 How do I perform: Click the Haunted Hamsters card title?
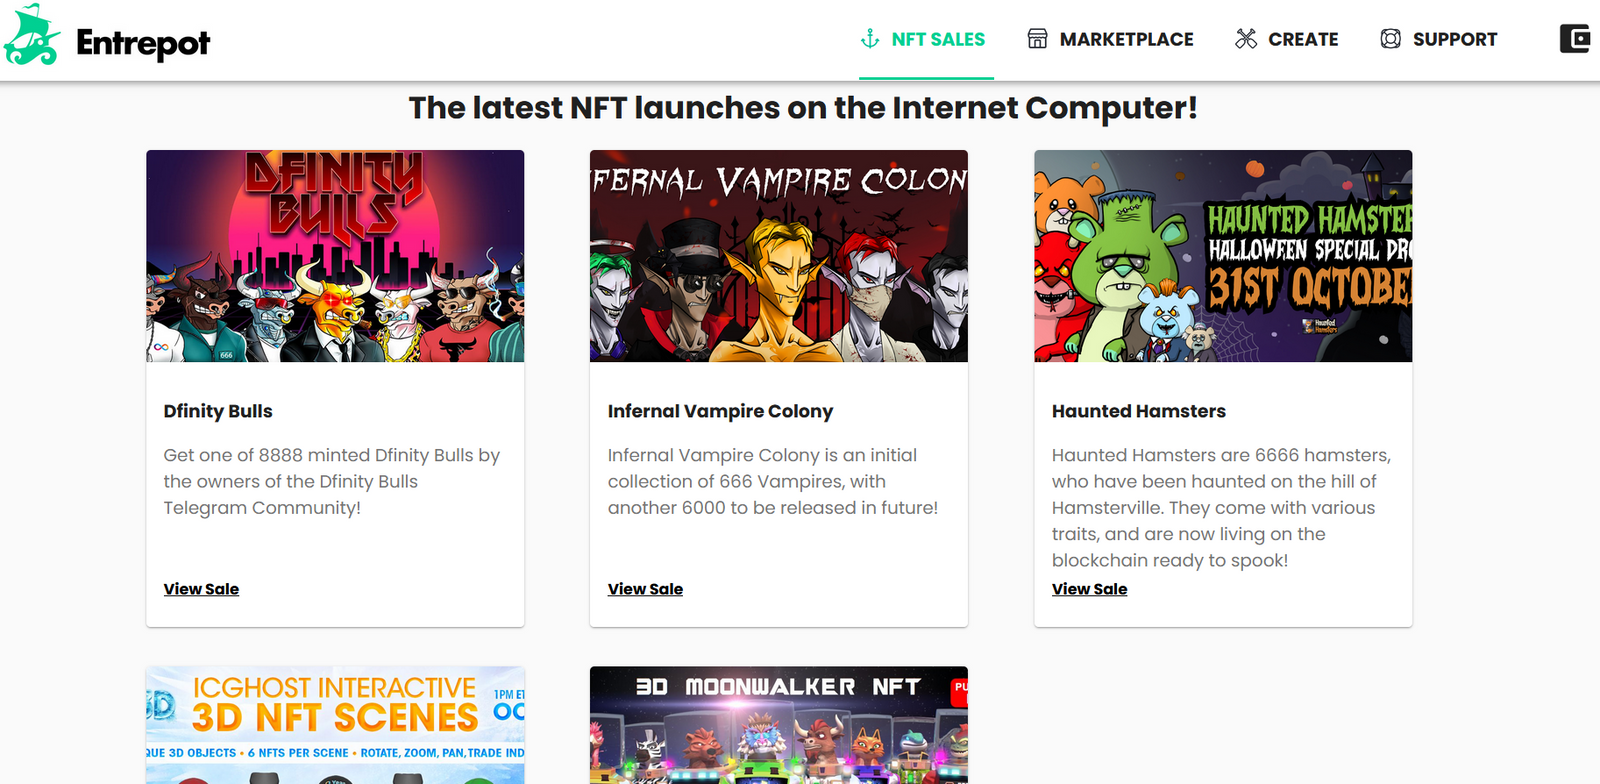[1138, 411]
